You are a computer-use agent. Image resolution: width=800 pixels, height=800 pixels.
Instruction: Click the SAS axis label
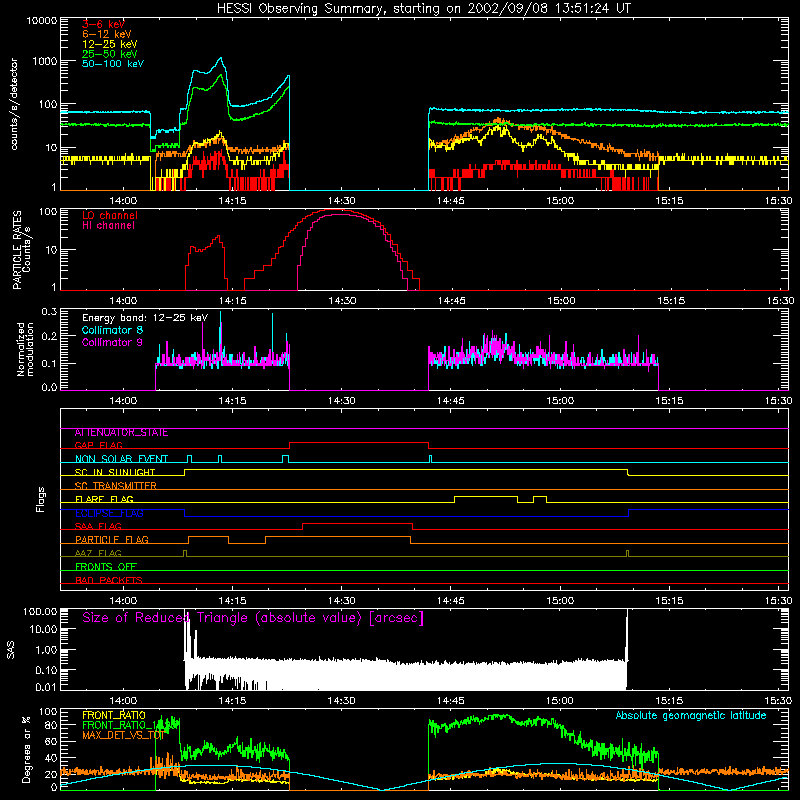point(11,650)
